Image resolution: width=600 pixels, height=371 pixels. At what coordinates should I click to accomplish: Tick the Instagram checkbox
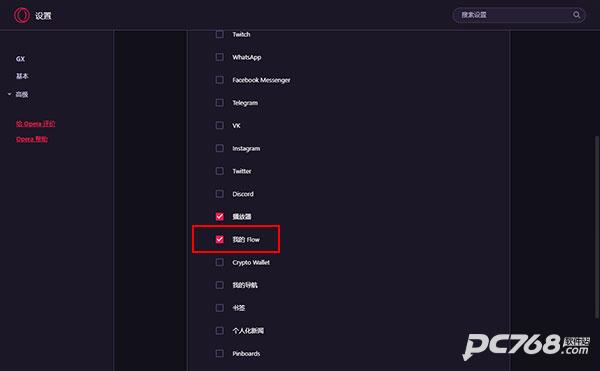click(220, 148)
